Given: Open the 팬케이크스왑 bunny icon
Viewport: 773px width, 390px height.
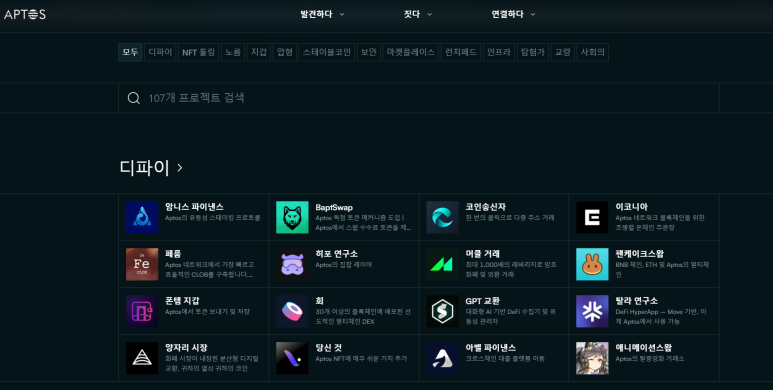Looking at the screenshot, I should point(592,264).
